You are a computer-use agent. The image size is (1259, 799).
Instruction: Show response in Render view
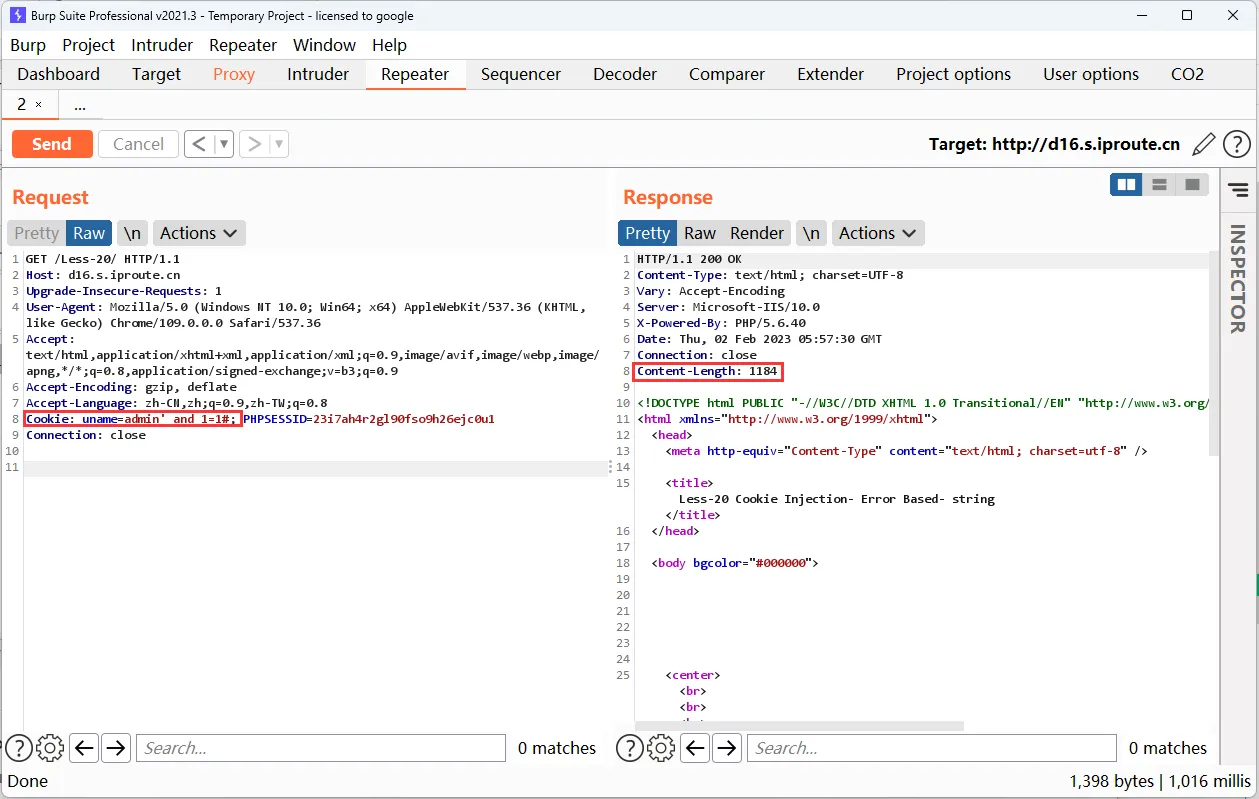pyautogui.click(x=756, y=233)
